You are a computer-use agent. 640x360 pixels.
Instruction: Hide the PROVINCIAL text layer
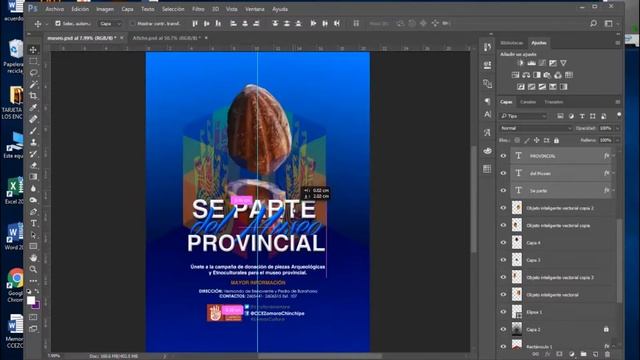[503, 156]
